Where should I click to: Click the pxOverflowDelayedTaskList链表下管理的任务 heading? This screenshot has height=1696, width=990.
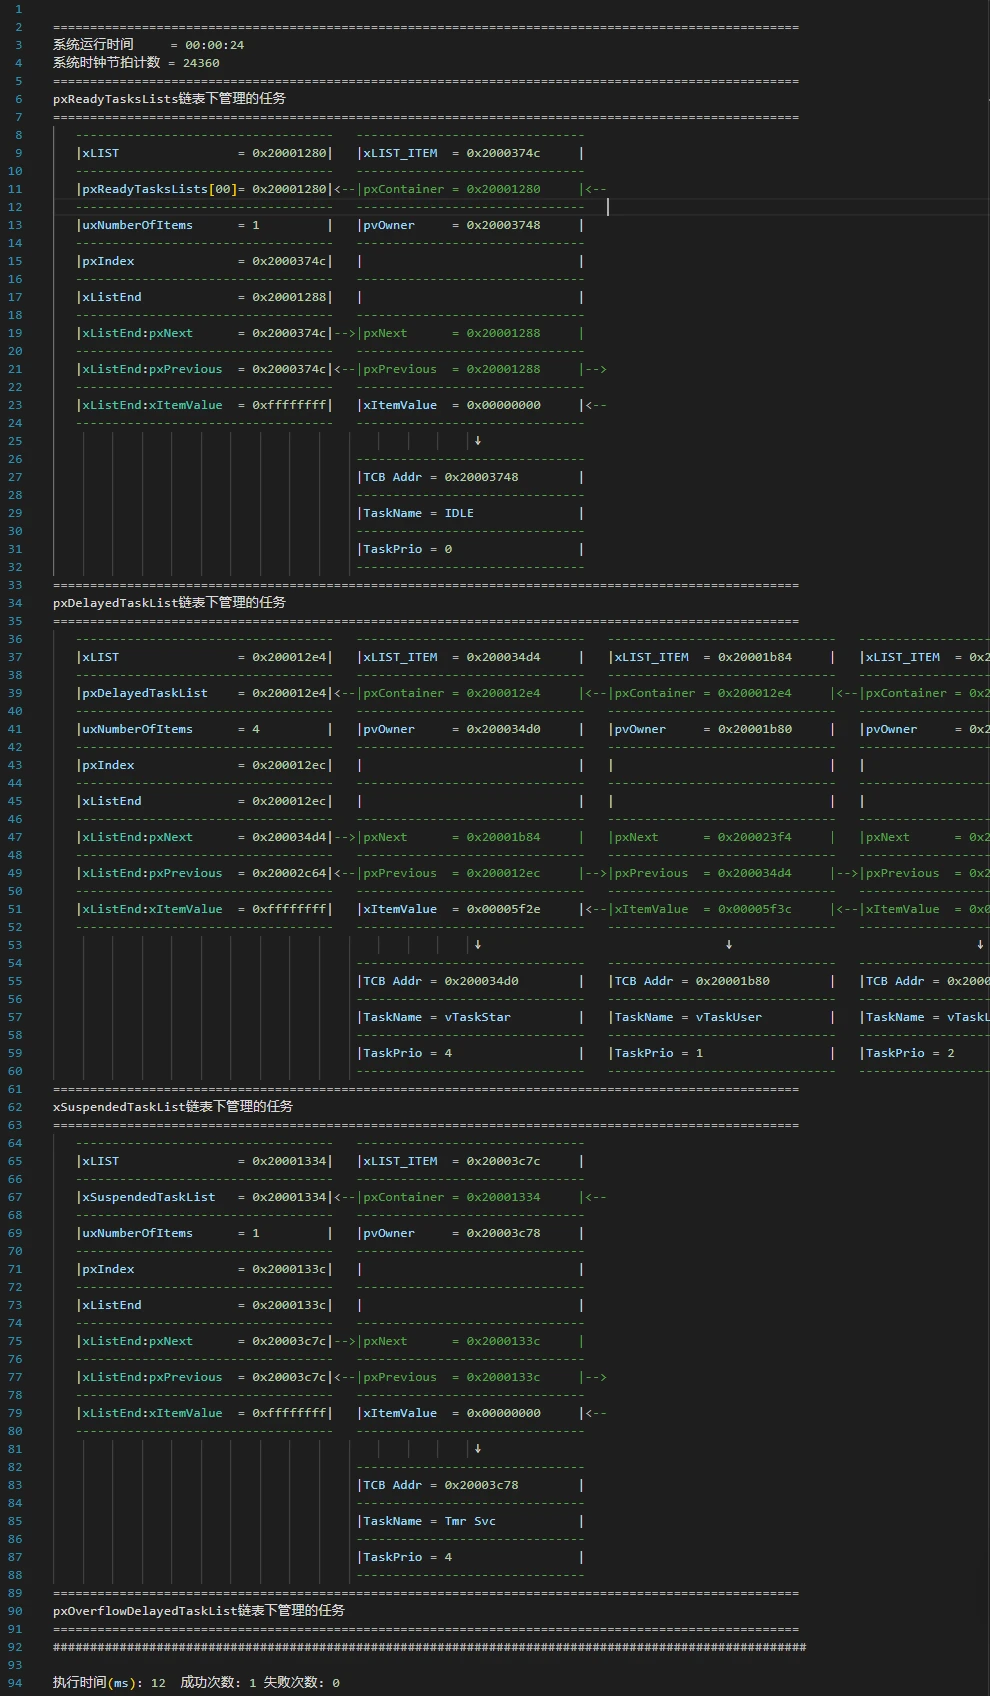point(199,1611)
